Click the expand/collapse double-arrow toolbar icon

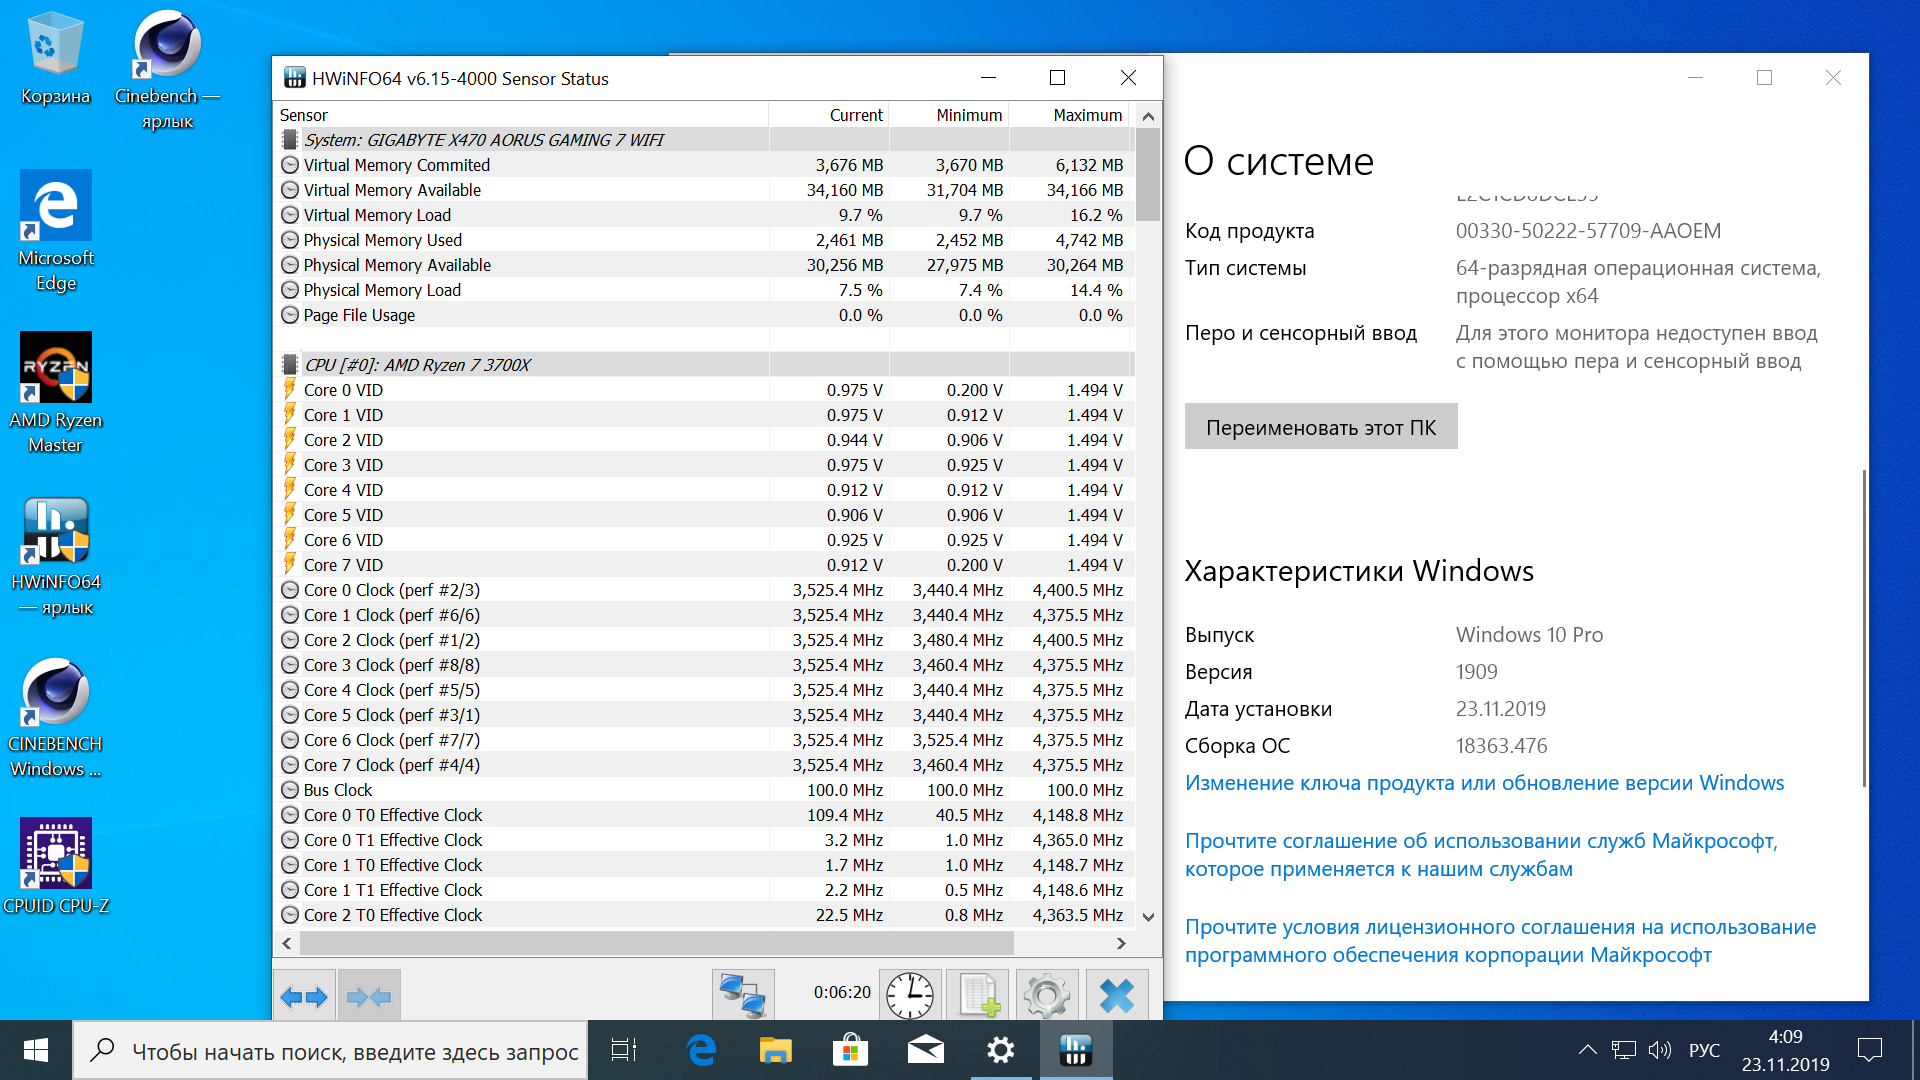[304, 996]
